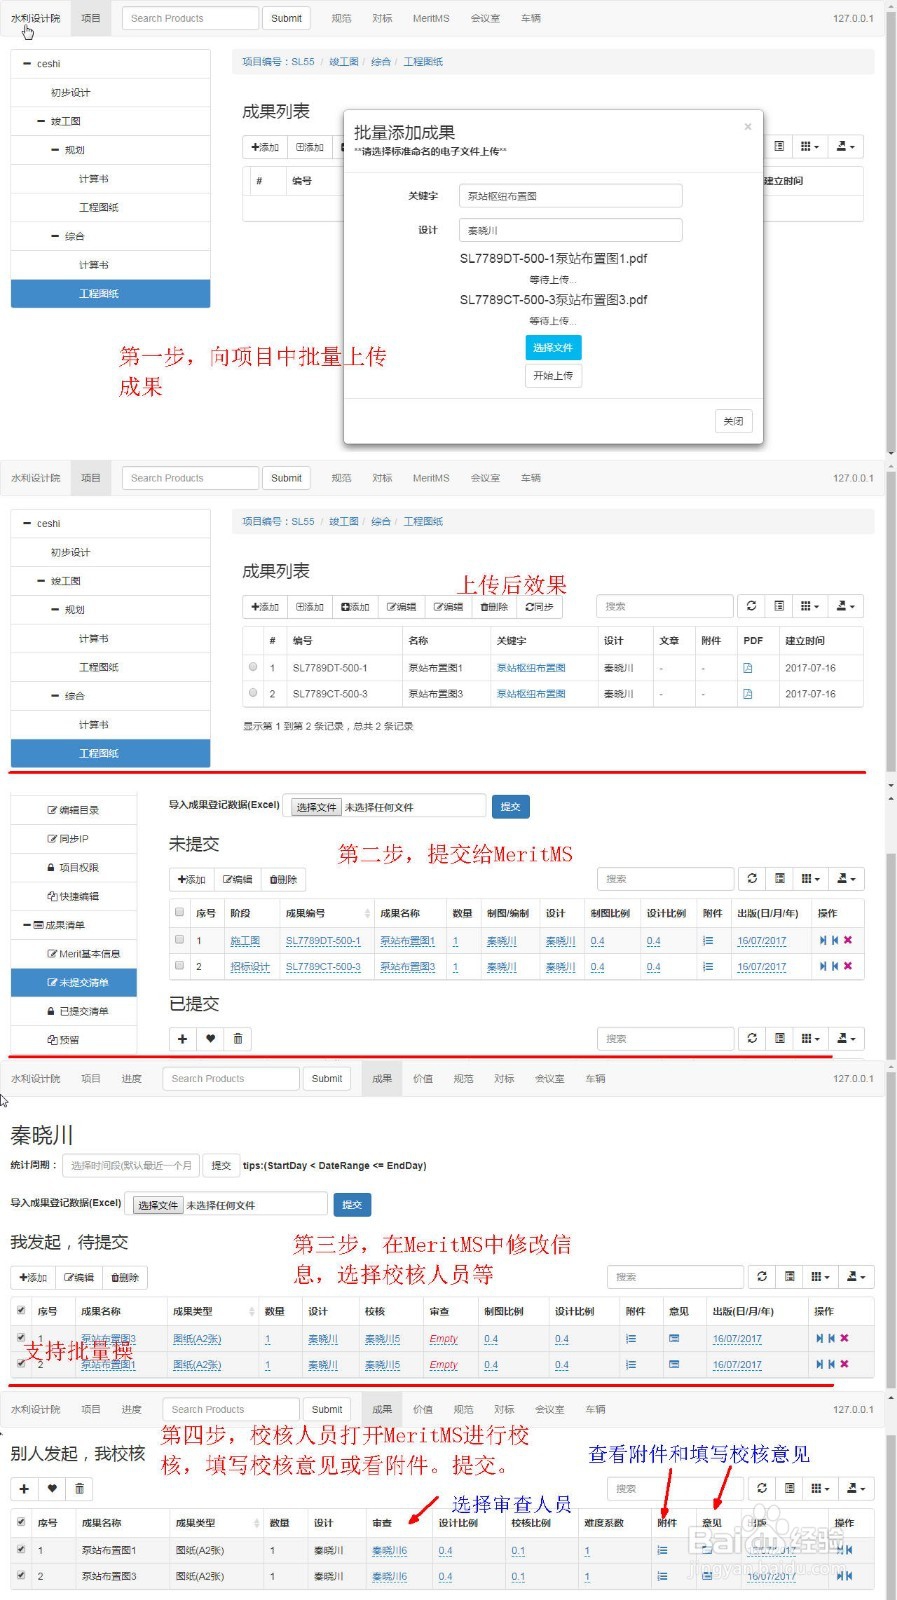Click 搜索 box in 上传后效果 成果列表 toolbar
The image size is (897, 1600).
pyautogui.click(x=665, y=606)
